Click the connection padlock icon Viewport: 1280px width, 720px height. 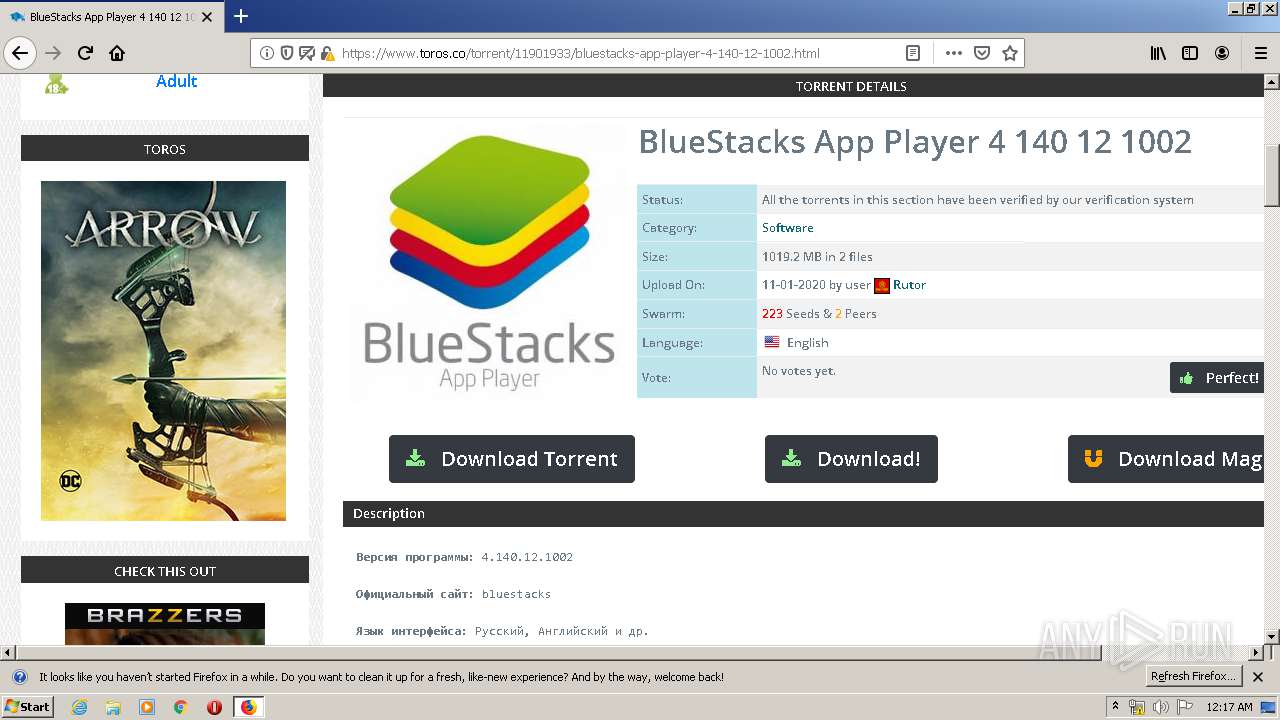click(x=327, y=53)
